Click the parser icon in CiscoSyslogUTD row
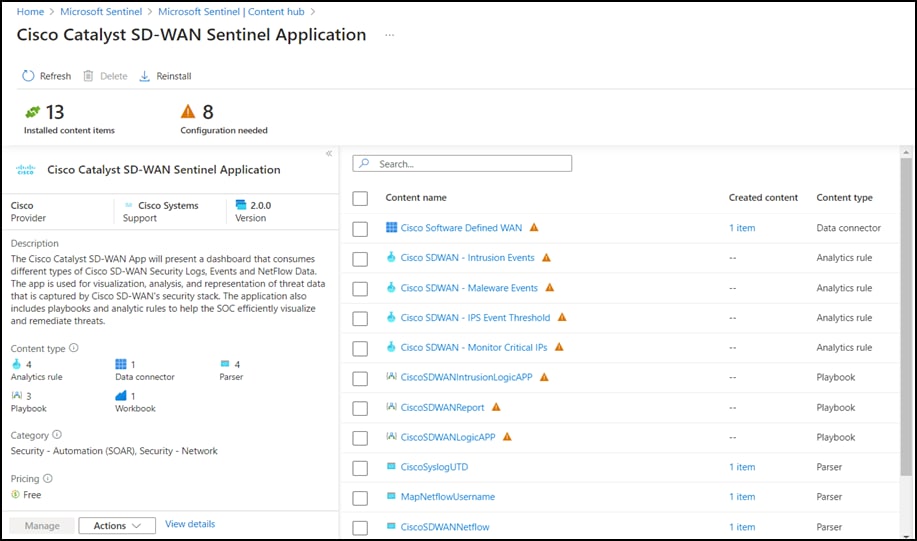Screen dimensions: 917x541 click(391, 466)
